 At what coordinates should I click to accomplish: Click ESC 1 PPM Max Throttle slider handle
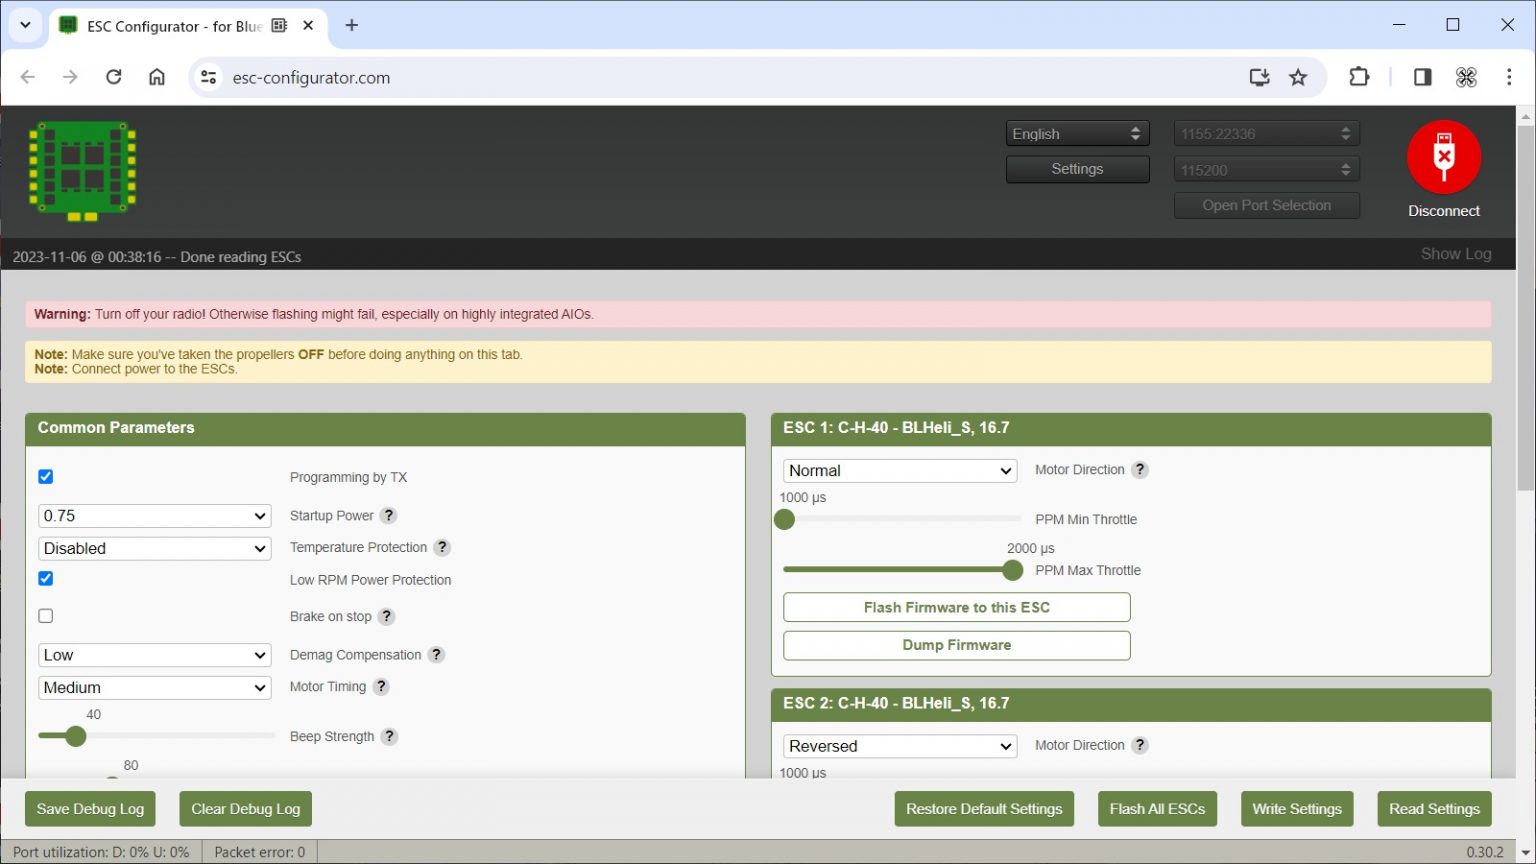pos(1013,570)
